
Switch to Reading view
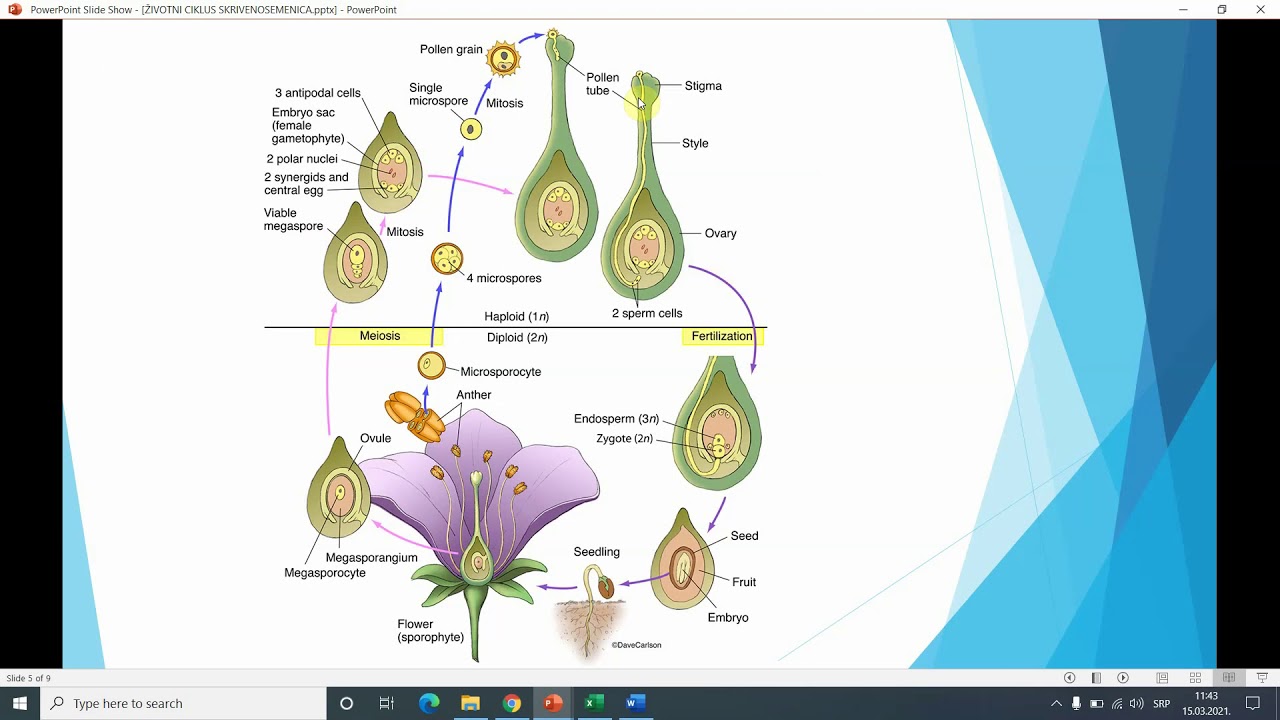(x=1229, y=678)
